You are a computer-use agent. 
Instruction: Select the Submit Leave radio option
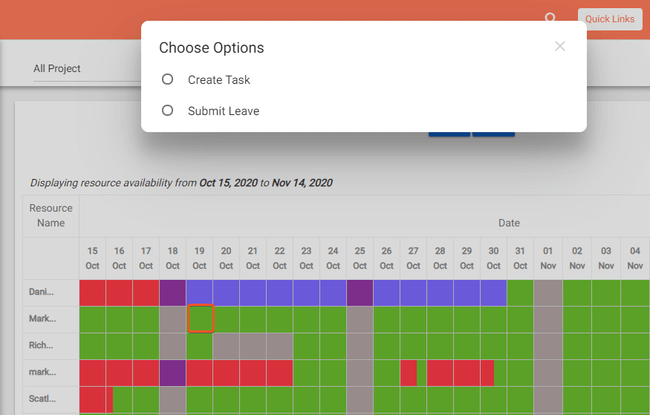pyautogui.click(x=167, y=111)
